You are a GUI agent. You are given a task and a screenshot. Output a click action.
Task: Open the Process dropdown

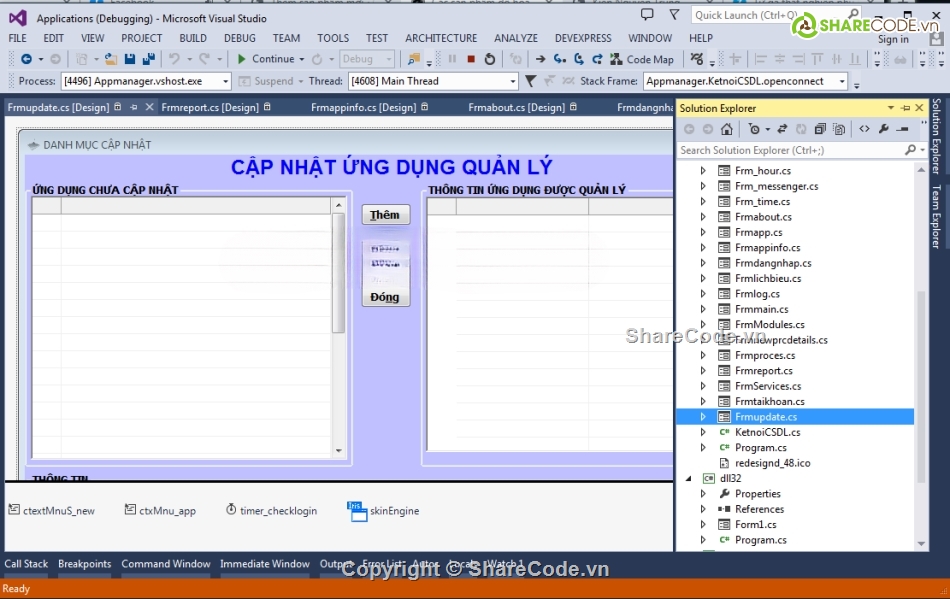225,81
